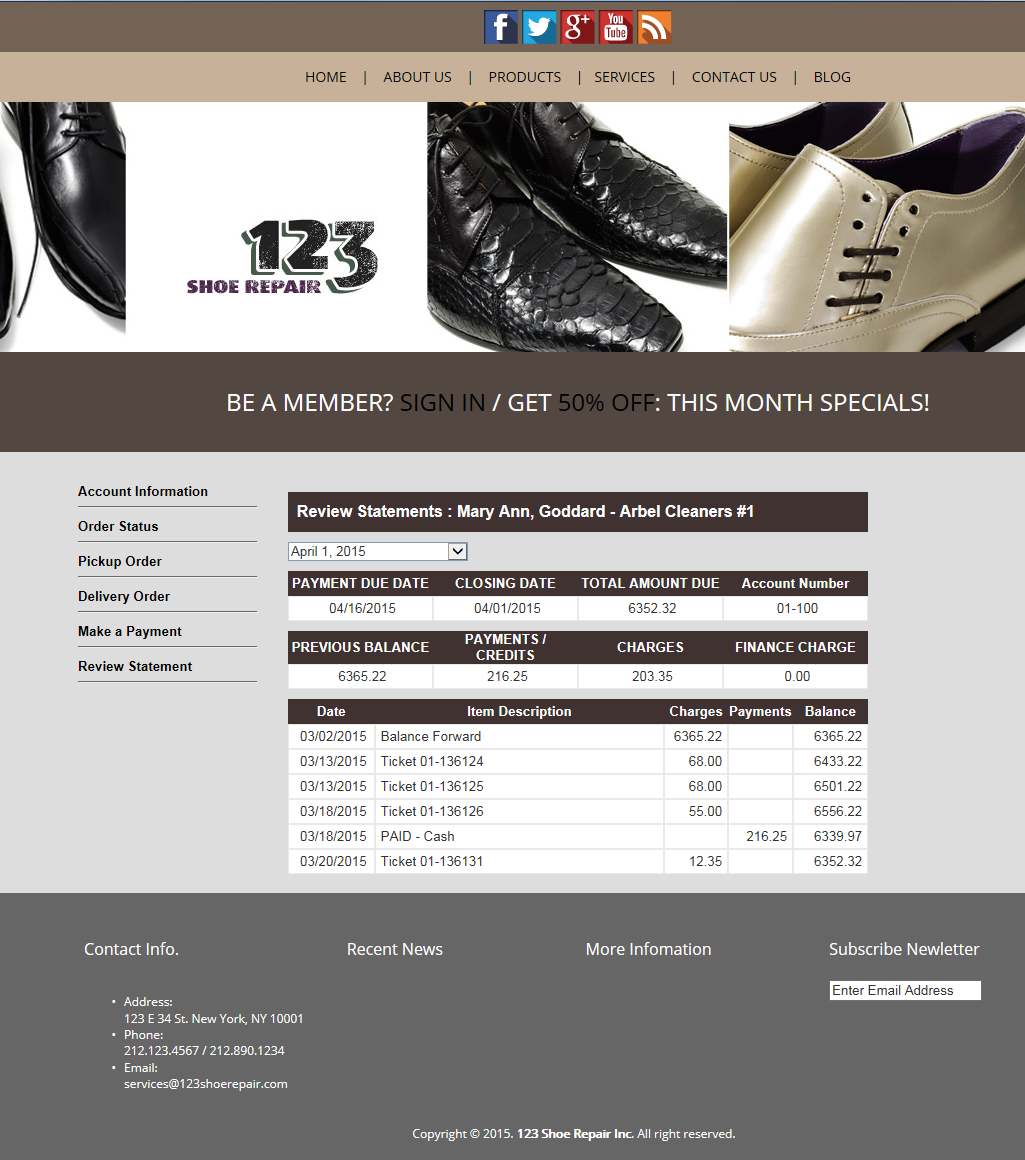Open the CONTACT US menu item
Screen dimensions: 1025x1160
(734, 77)
